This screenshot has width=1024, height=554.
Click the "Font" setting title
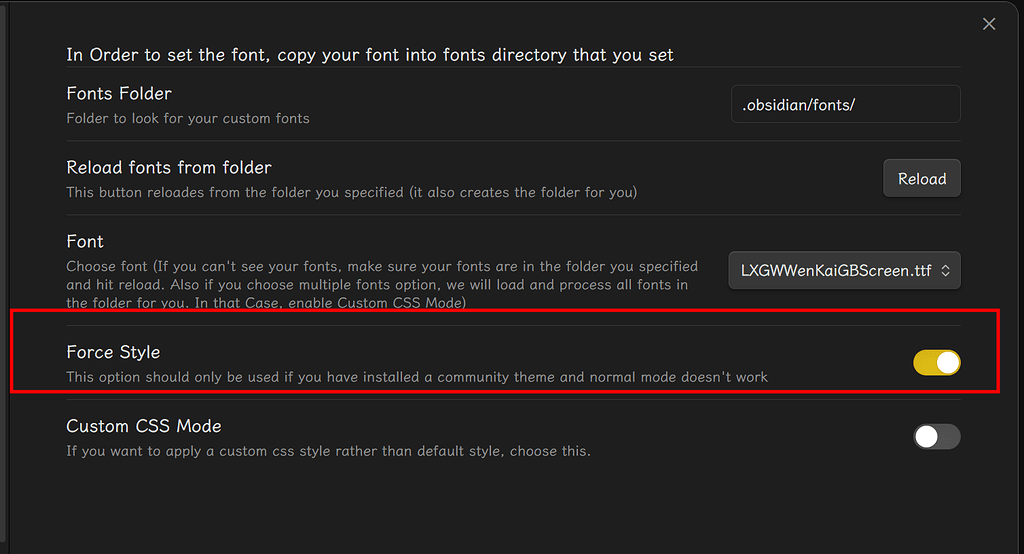[x=85, y=242]
